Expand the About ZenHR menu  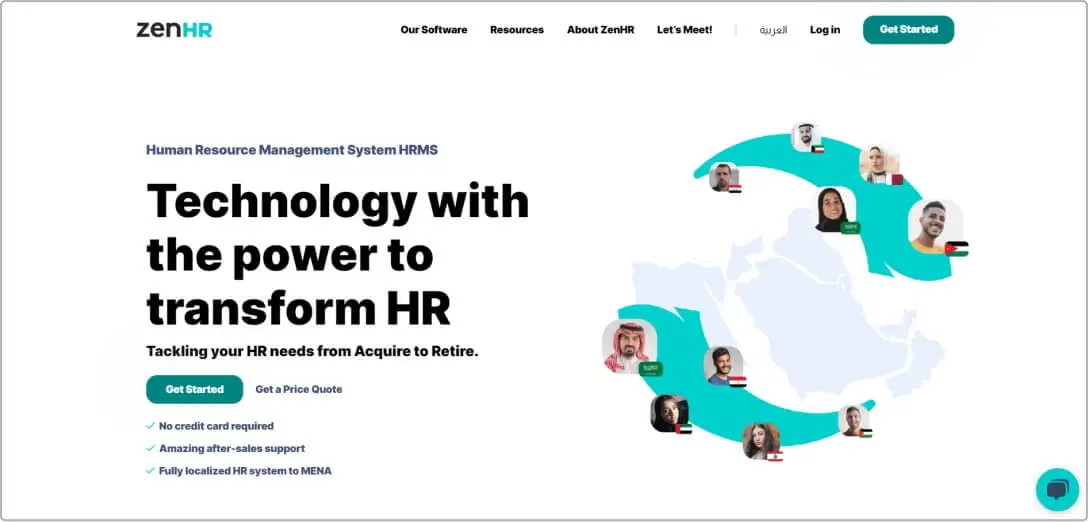pyautogui.click(x=600, y=30)
